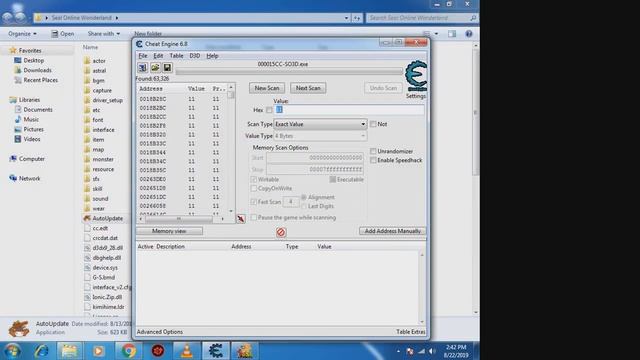Open the Explorer view options dropdown arrow
This screenshot has height=360, width=640.
[436, 34]
